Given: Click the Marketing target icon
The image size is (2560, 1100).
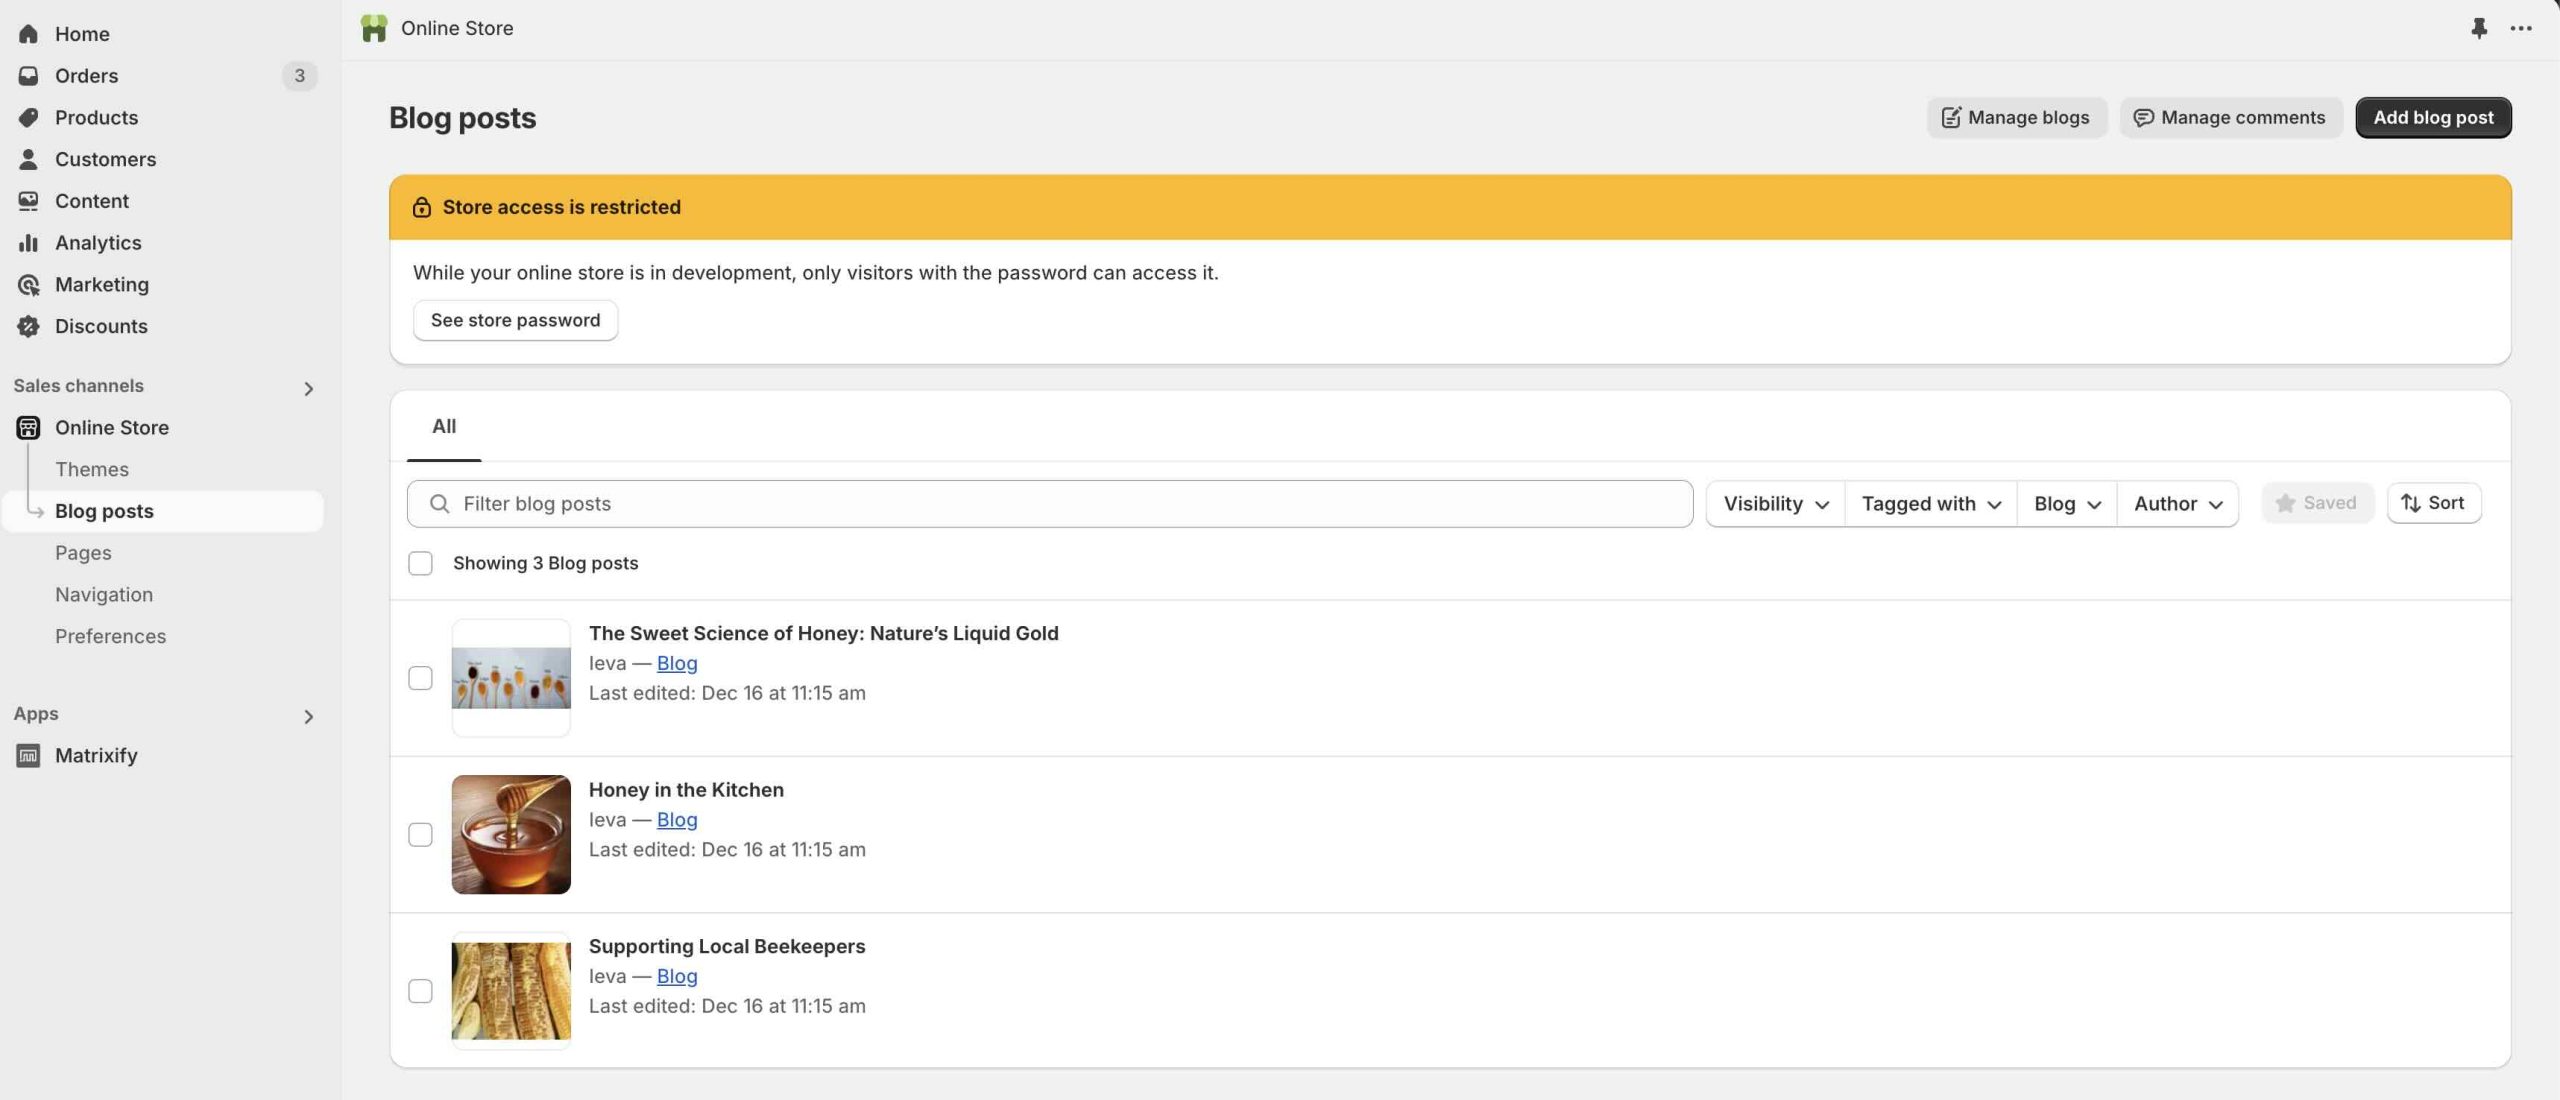Looking at the screenshot, I should coord(28,285).
